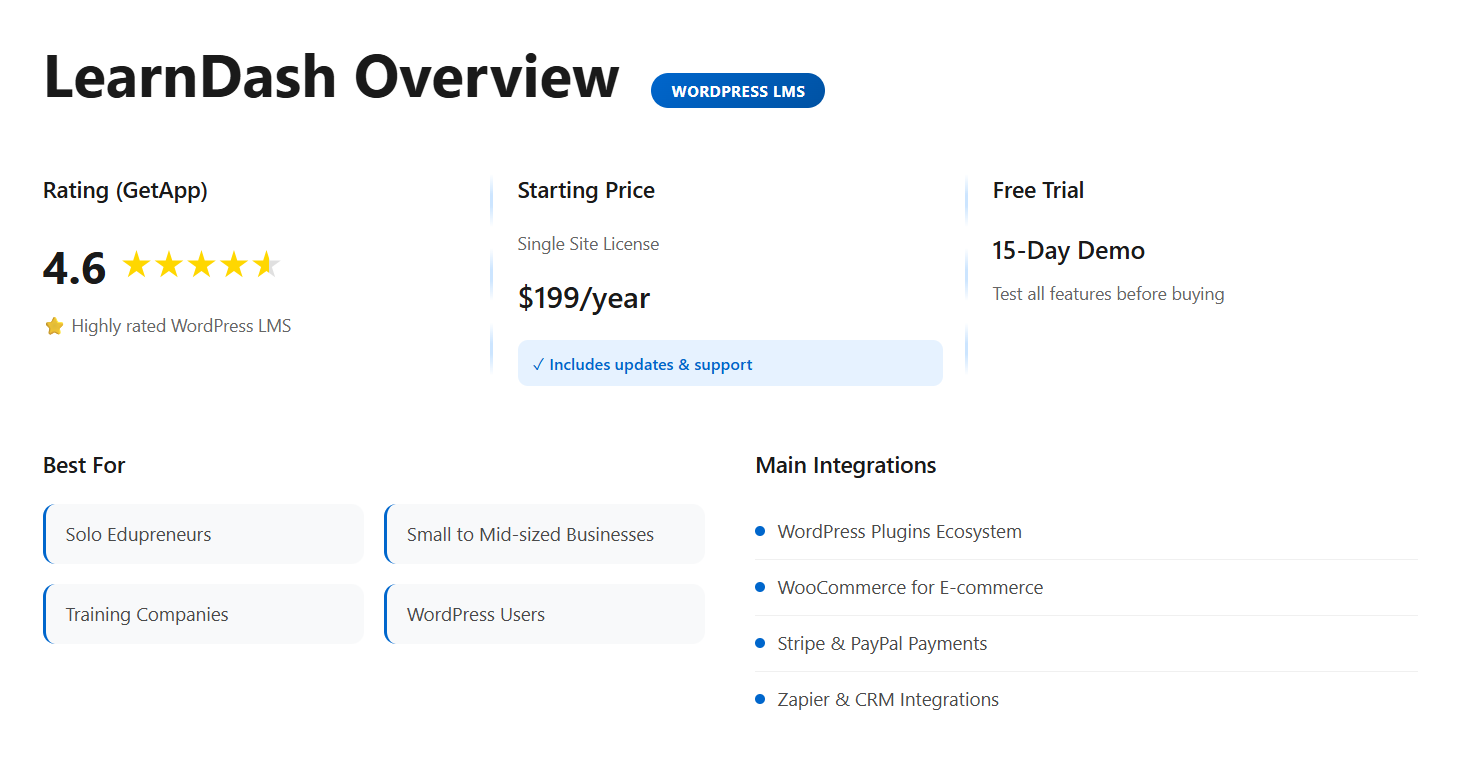Click Stripe & PayPal Payments list item
The width and height of the screenshot is (1457, 762).
coord(1087,644)
